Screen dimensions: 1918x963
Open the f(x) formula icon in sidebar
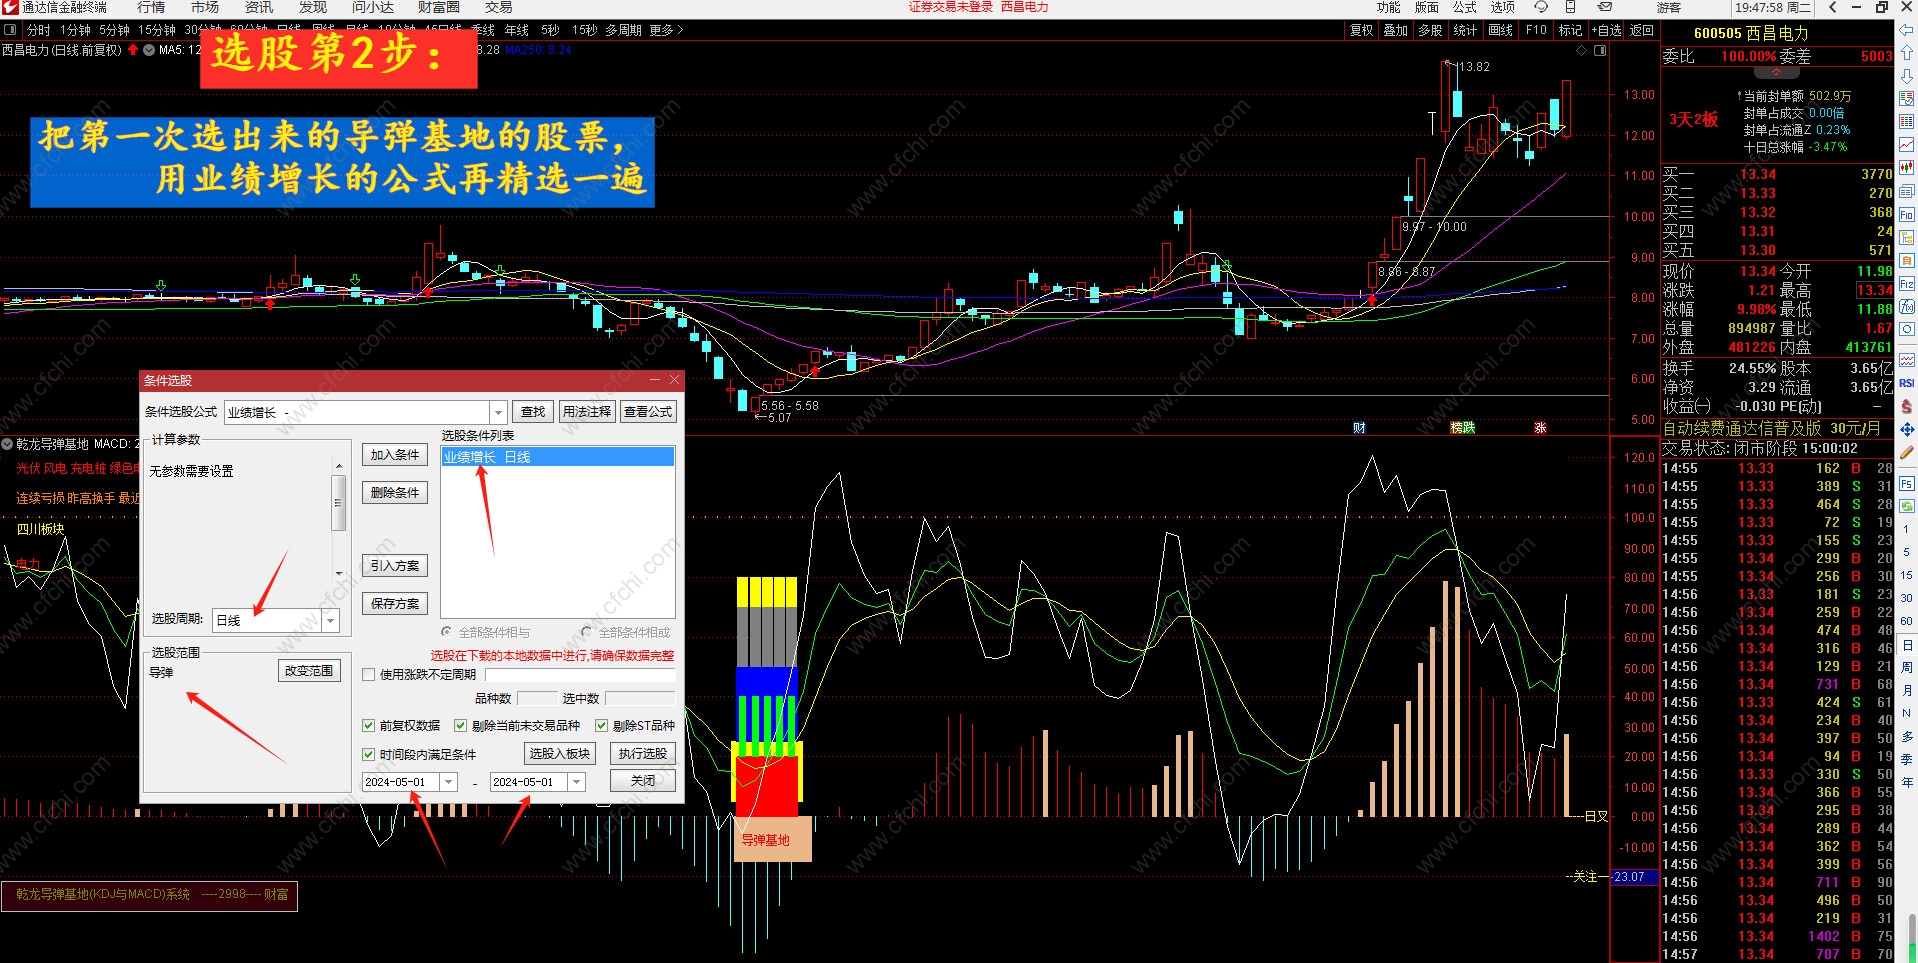(x=1907, y=307)
